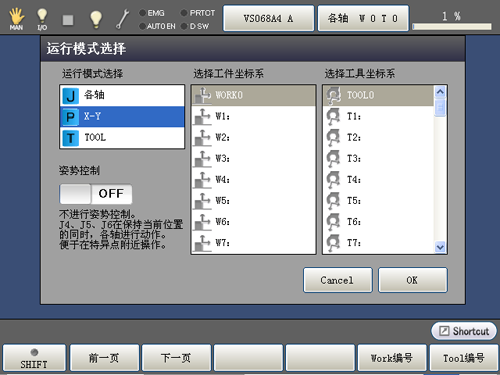Viewport: 500px width, 375px height.
Task: Click the robot tool icon beside TOOL0
Action: coord(333,95)
